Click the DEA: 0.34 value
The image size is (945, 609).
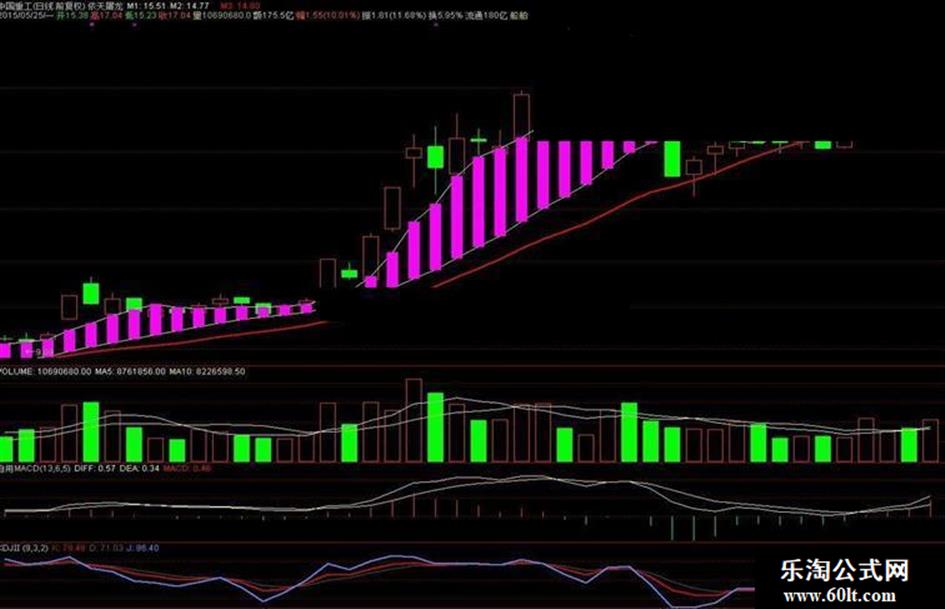(140, 468)
